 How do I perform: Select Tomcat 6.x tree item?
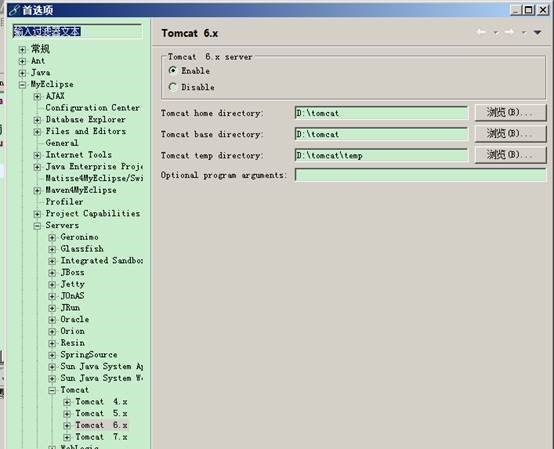101,425
